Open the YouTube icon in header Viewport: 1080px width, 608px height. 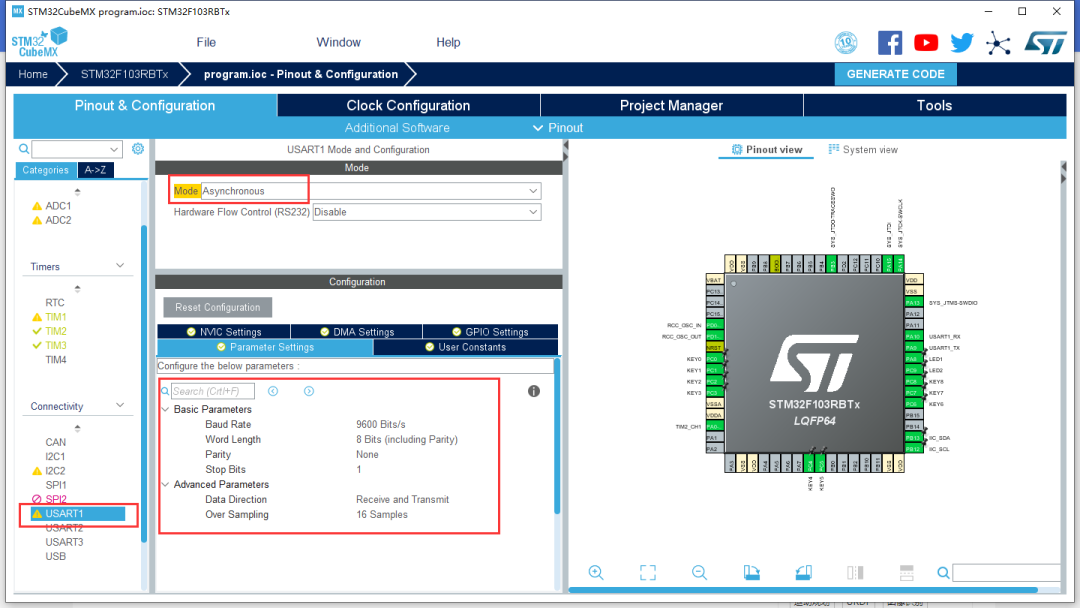(926, 43)
